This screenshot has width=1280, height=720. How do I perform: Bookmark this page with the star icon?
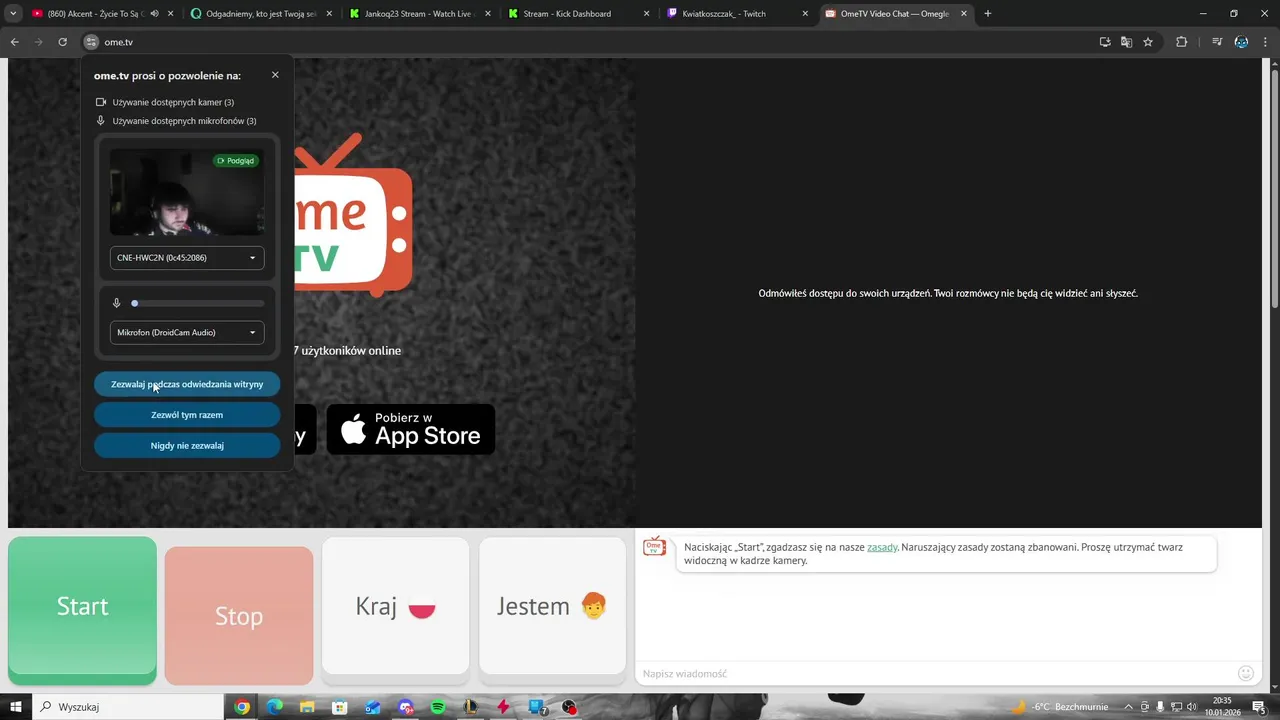(x=1148, y=42)
